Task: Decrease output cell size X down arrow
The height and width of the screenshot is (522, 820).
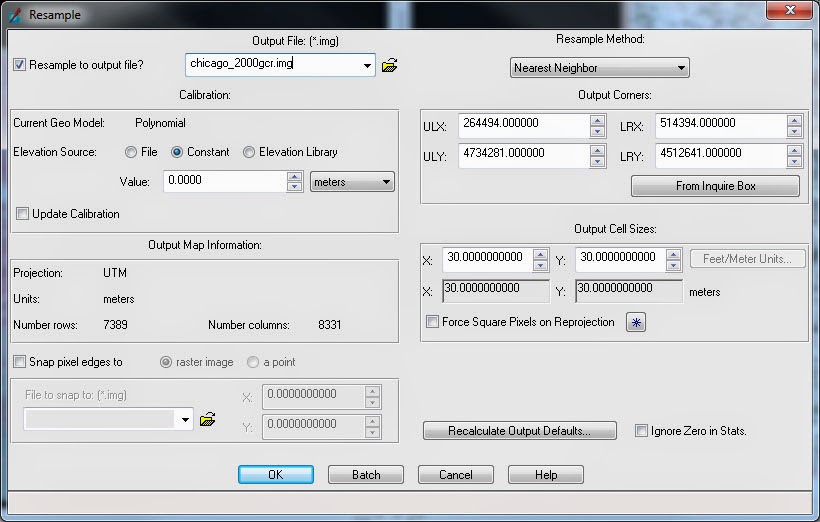Action: [x=540, y=265]
